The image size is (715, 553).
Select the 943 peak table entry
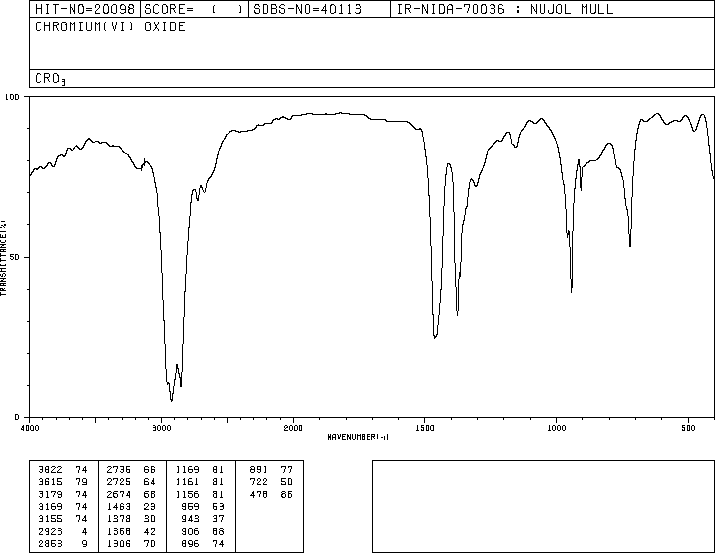191,519
